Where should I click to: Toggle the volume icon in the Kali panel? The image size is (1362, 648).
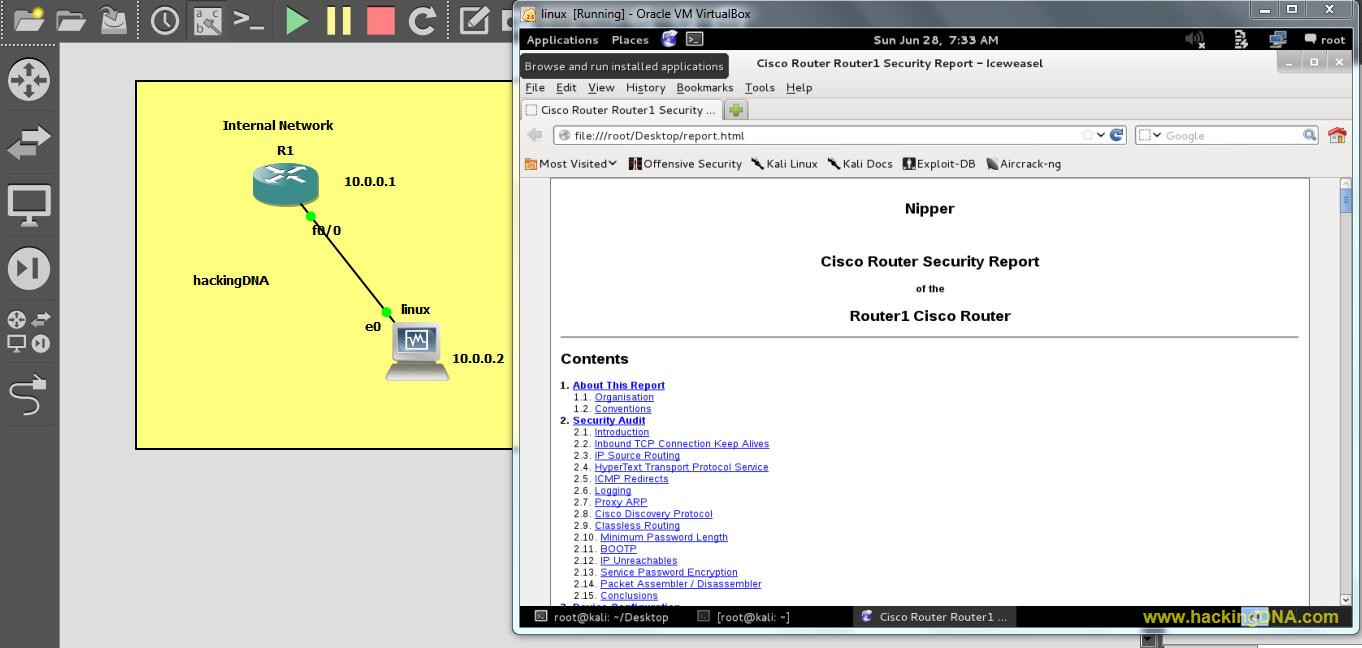1194,40
